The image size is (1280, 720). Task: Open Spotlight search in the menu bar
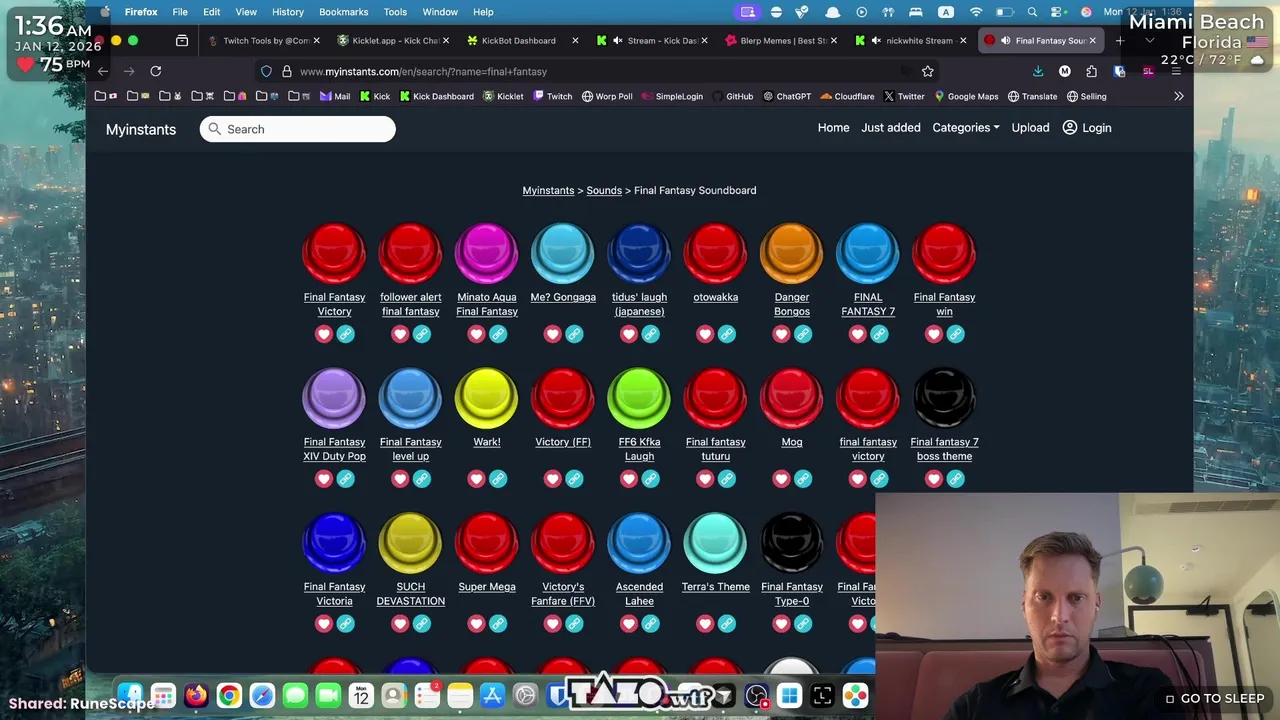coord(1032,12)
